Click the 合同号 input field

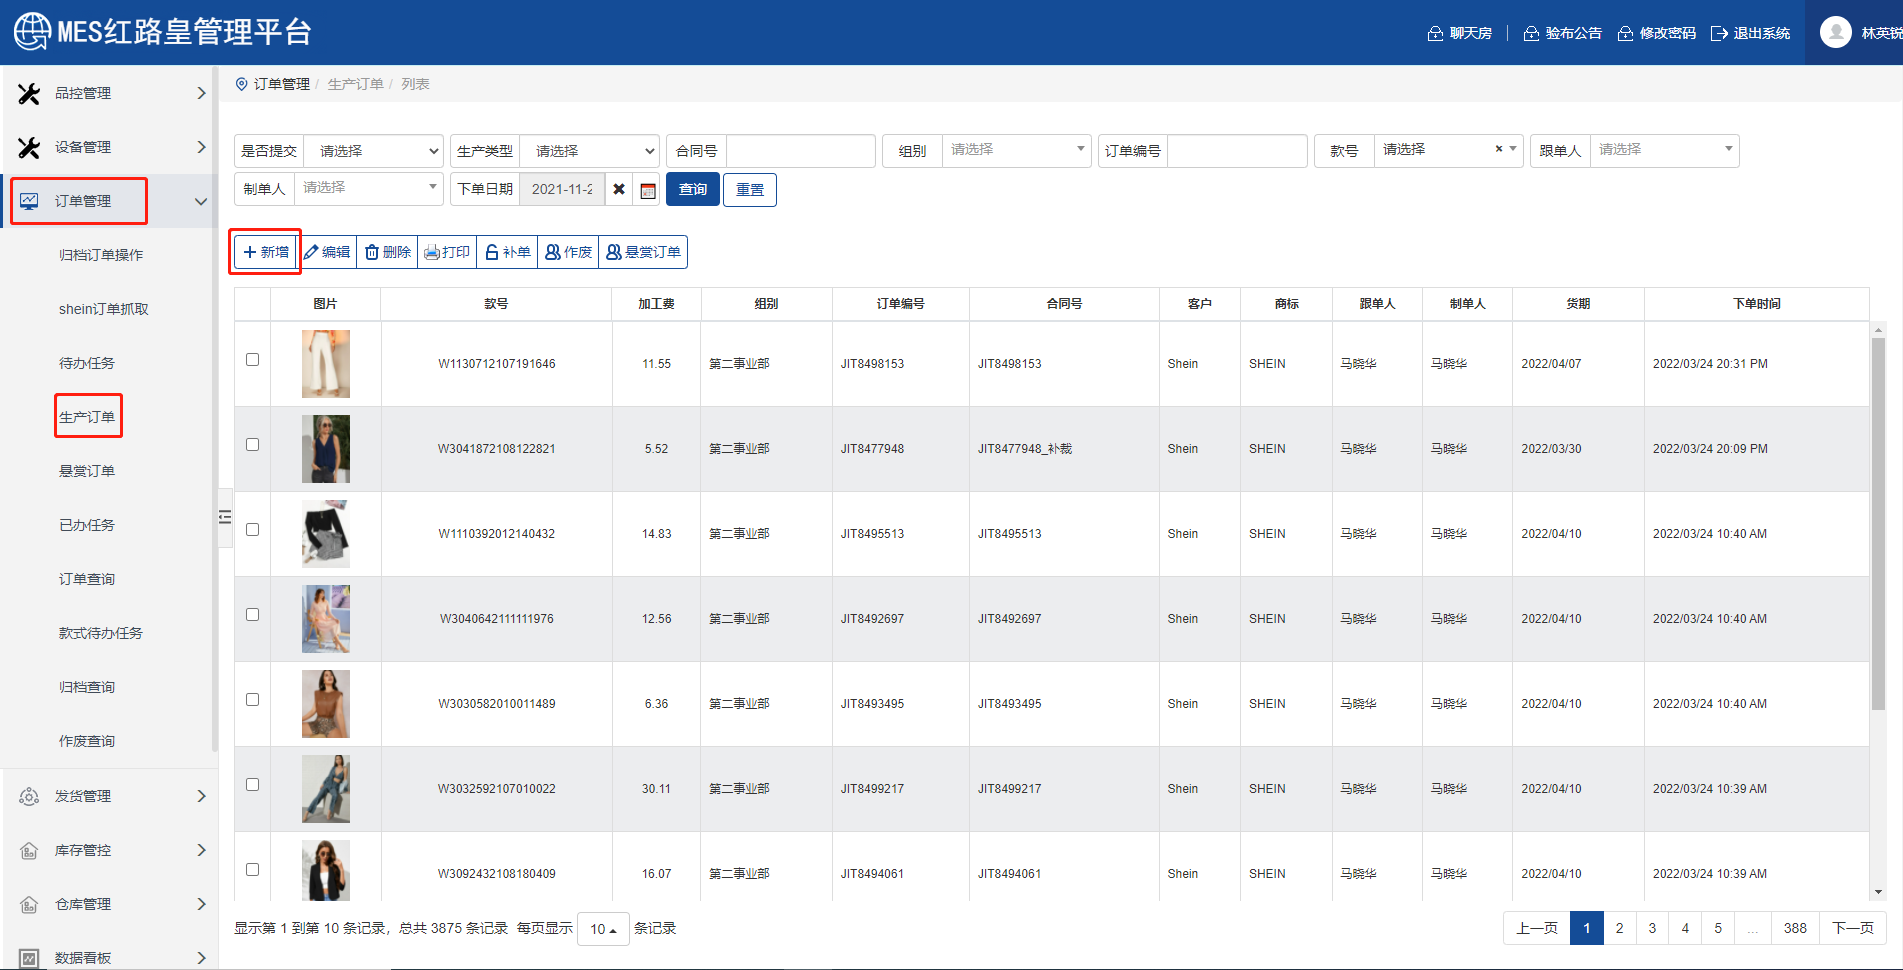tap(800, 151)
